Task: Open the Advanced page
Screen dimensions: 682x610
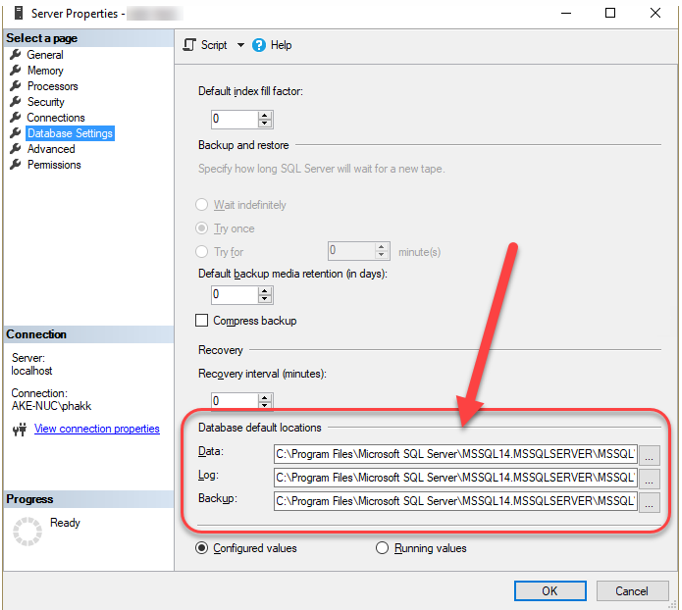Action: [x=51, y=149]
